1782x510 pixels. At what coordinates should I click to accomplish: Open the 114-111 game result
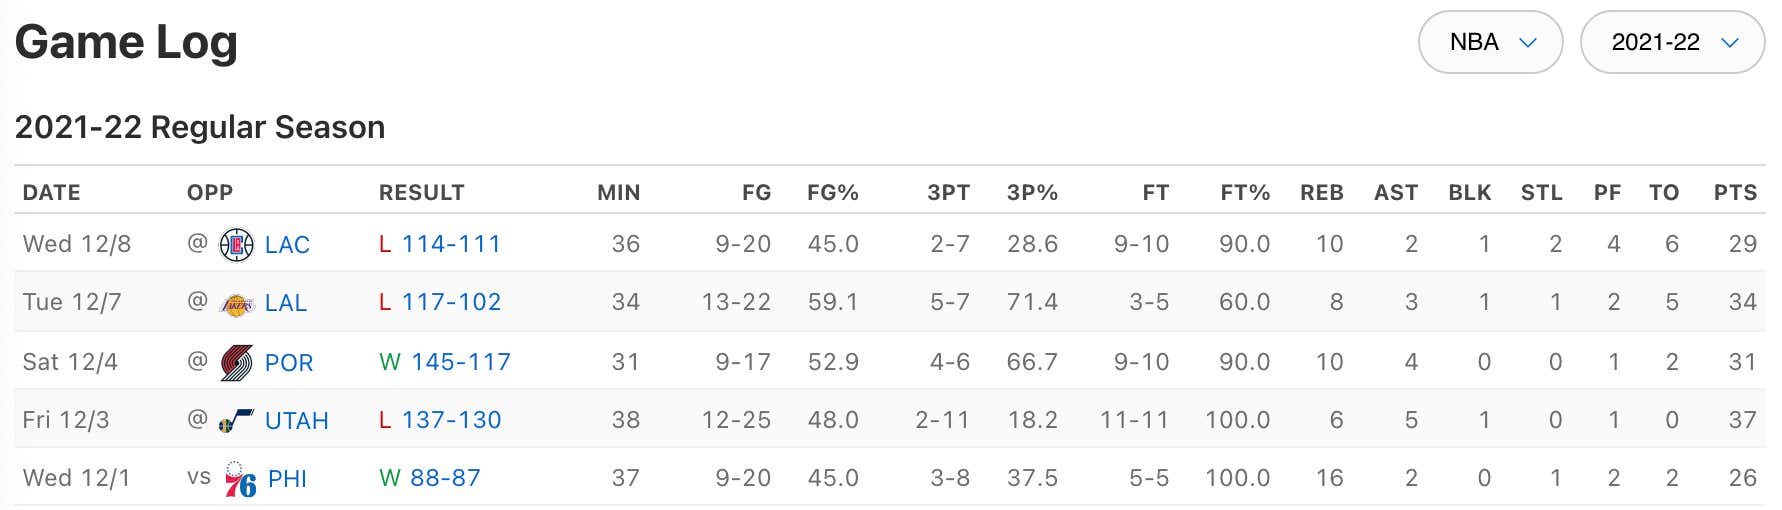point(451,244)
